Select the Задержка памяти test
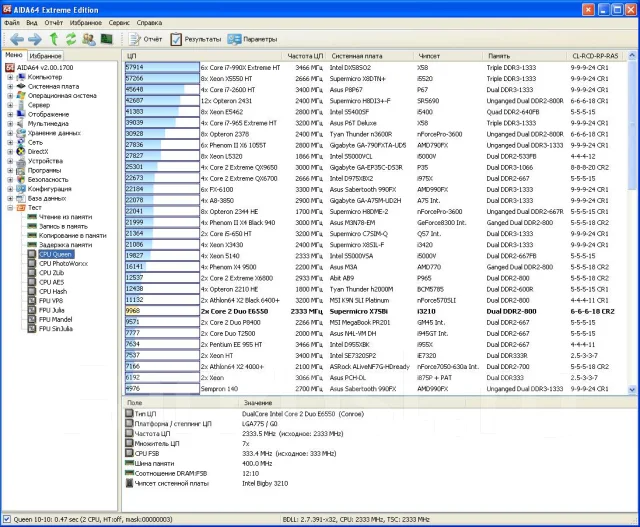The image size is (640, 527). point(65,245)
